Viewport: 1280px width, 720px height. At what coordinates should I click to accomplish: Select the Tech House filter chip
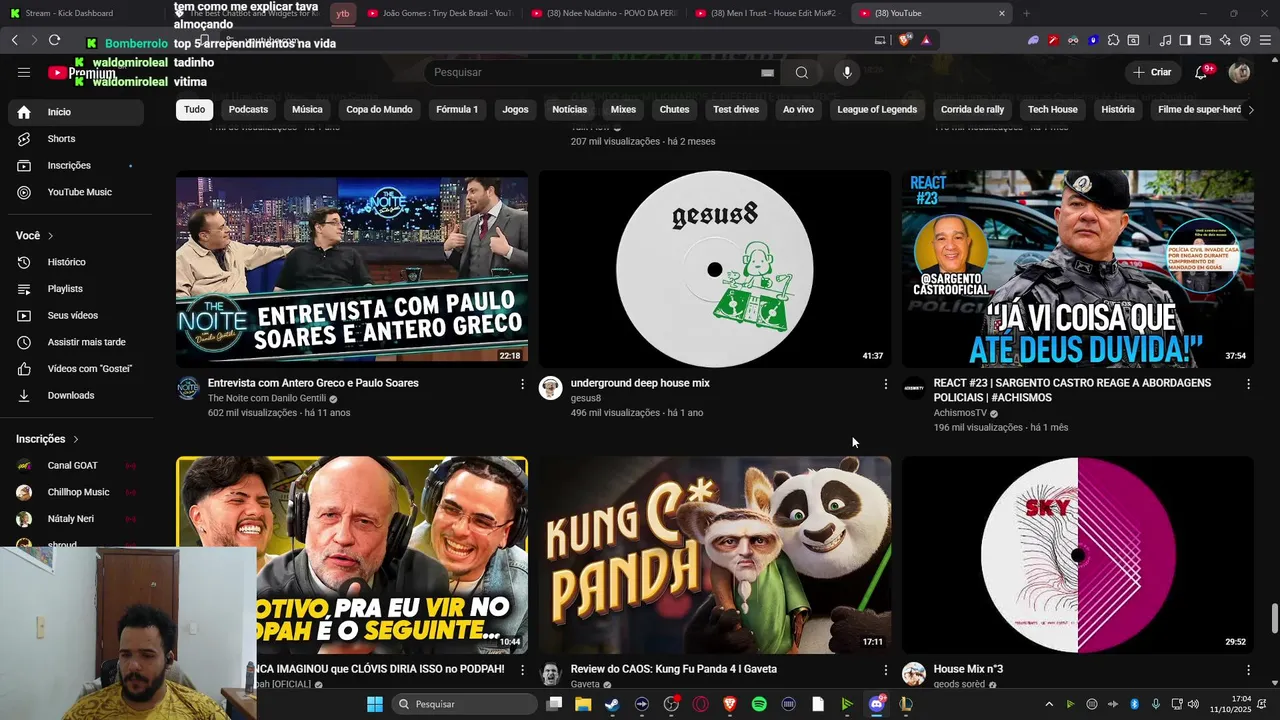point(1053,110)
